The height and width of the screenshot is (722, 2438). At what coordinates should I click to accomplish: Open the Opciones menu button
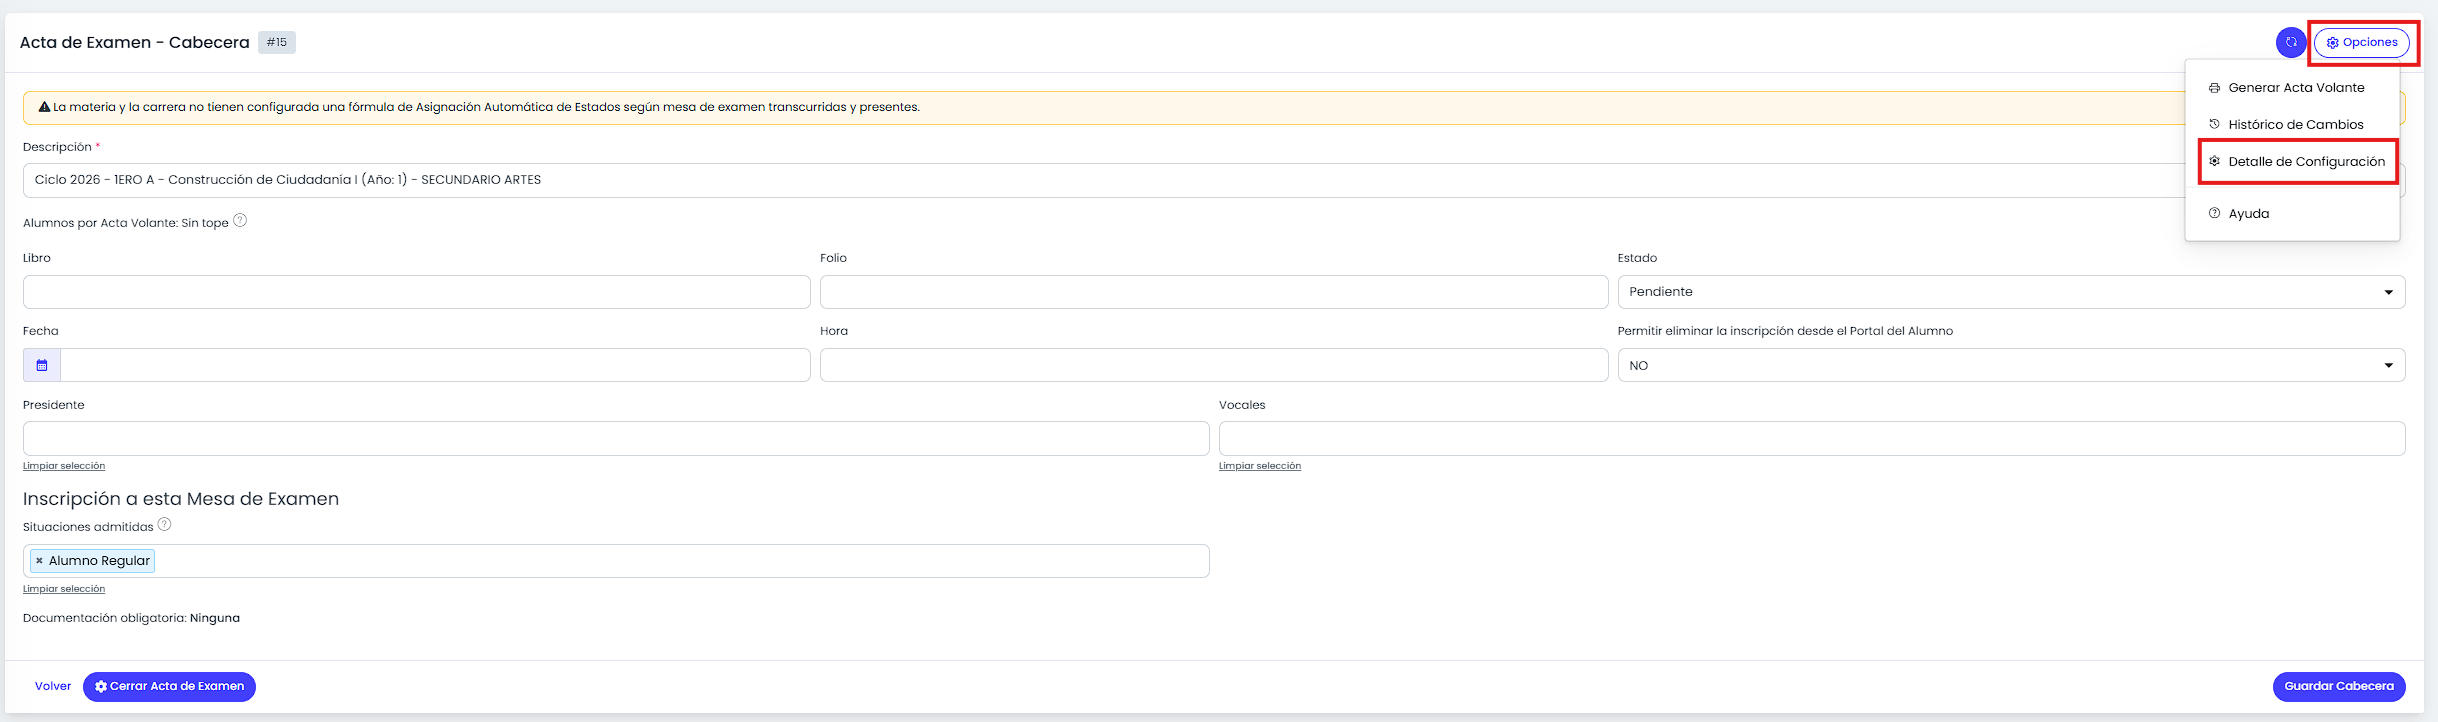2362,42
